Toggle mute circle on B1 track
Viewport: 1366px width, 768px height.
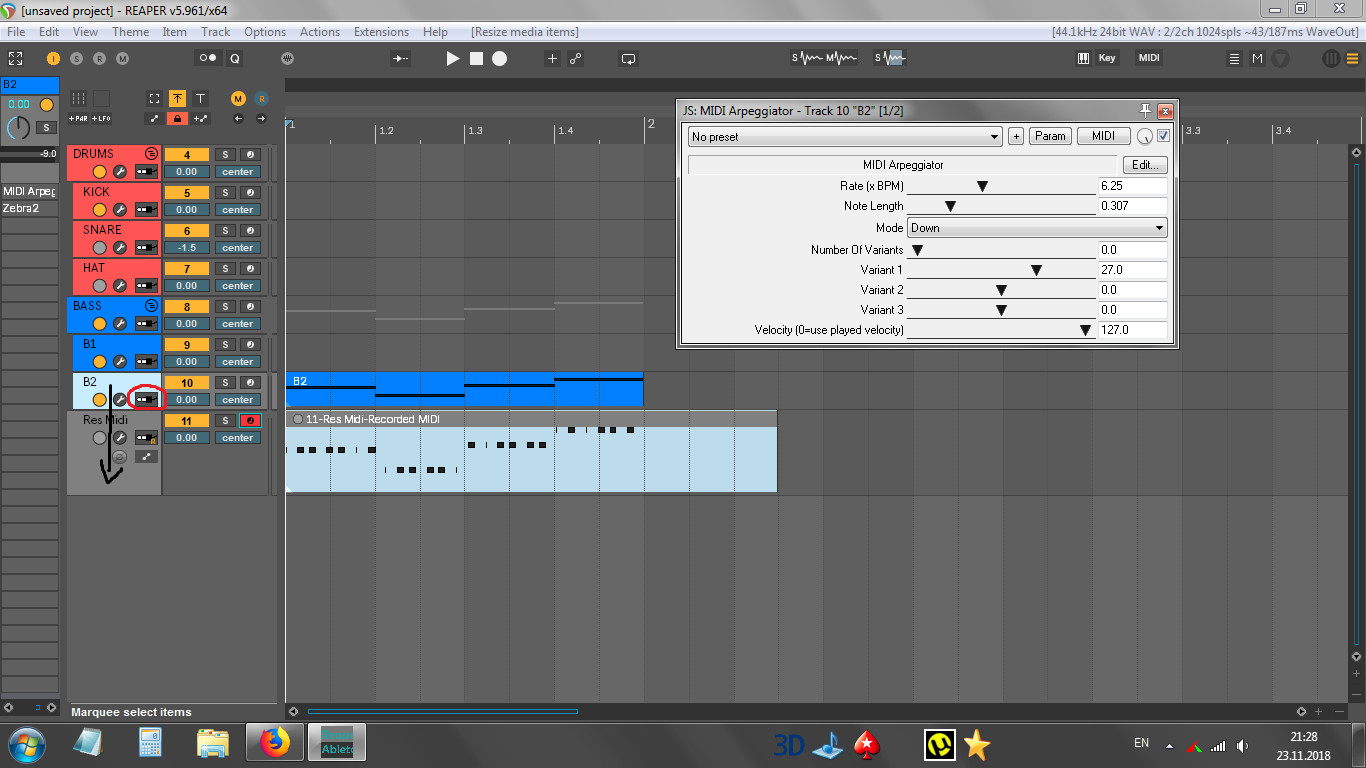click(99, 362)
